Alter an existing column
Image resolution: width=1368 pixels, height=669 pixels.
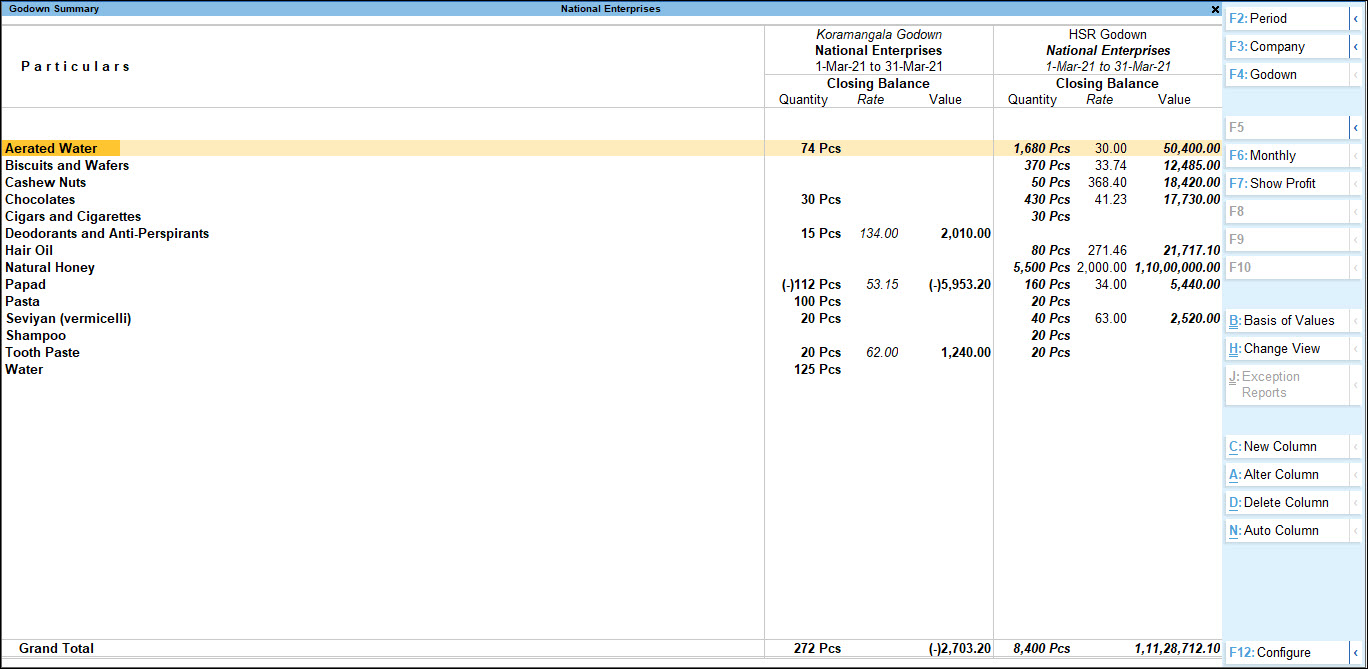[1285, 474]
